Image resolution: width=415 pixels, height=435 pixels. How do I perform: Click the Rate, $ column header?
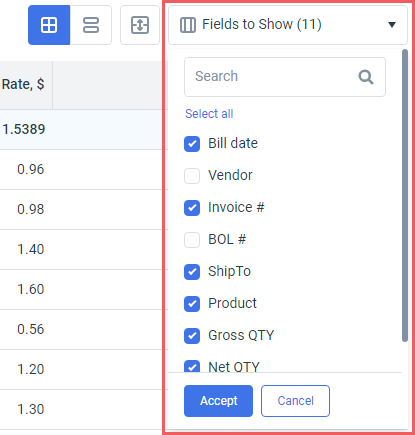coord(23,85)
